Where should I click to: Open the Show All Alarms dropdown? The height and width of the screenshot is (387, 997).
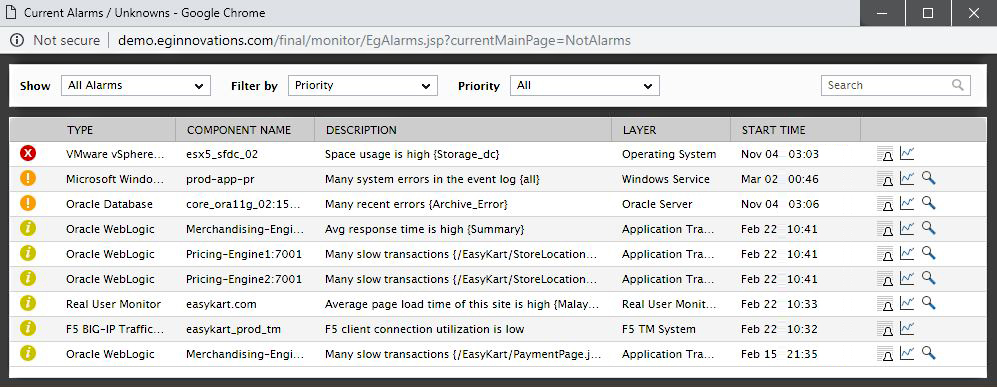click(x=136, y=85)
